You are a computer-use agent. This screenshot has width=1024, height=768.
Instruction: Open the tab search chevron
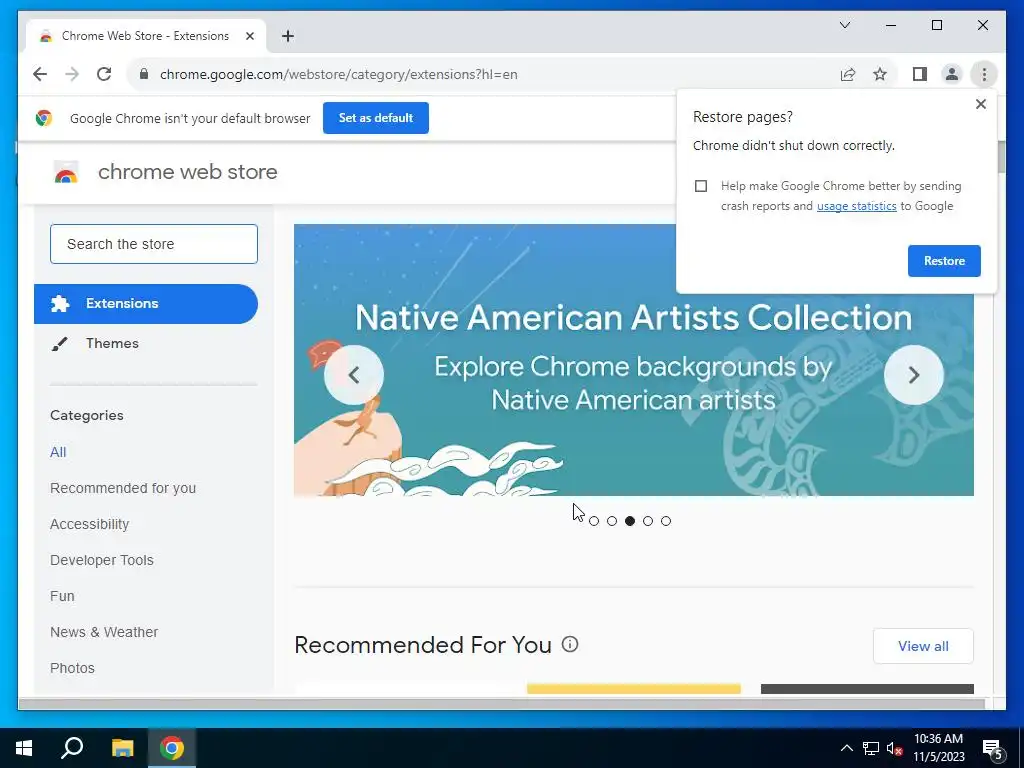[844, 25]
